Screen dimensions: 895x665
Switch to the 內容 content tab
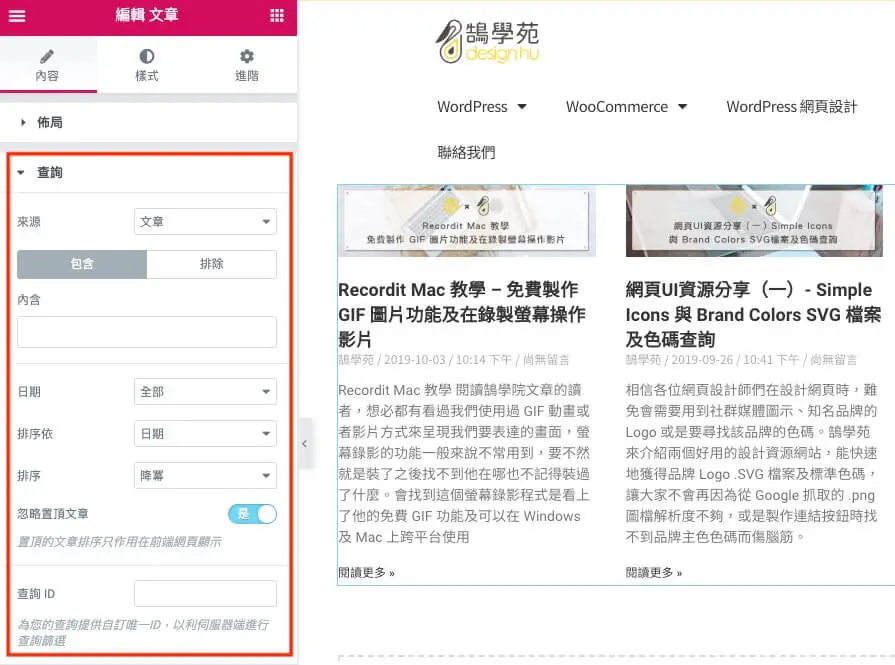47,65
